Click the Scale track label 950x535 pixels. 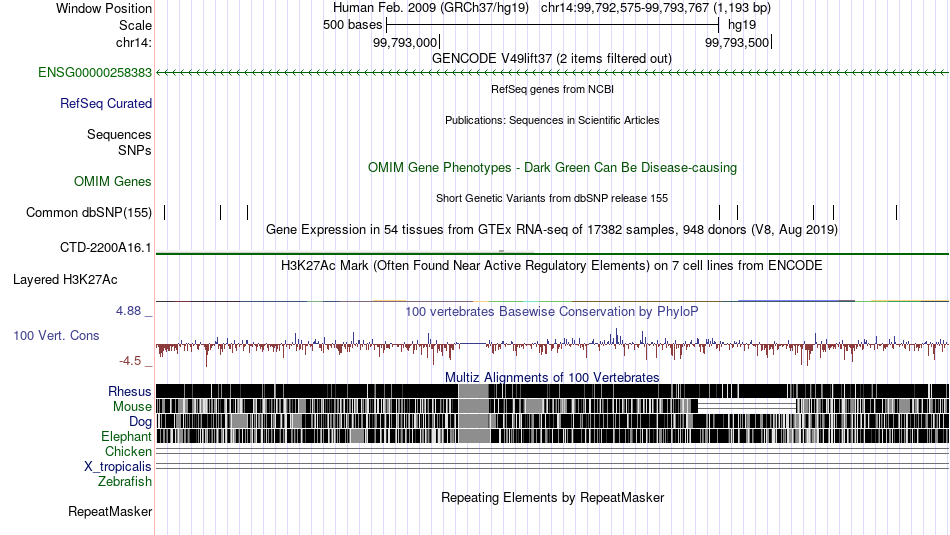point(135,25)
